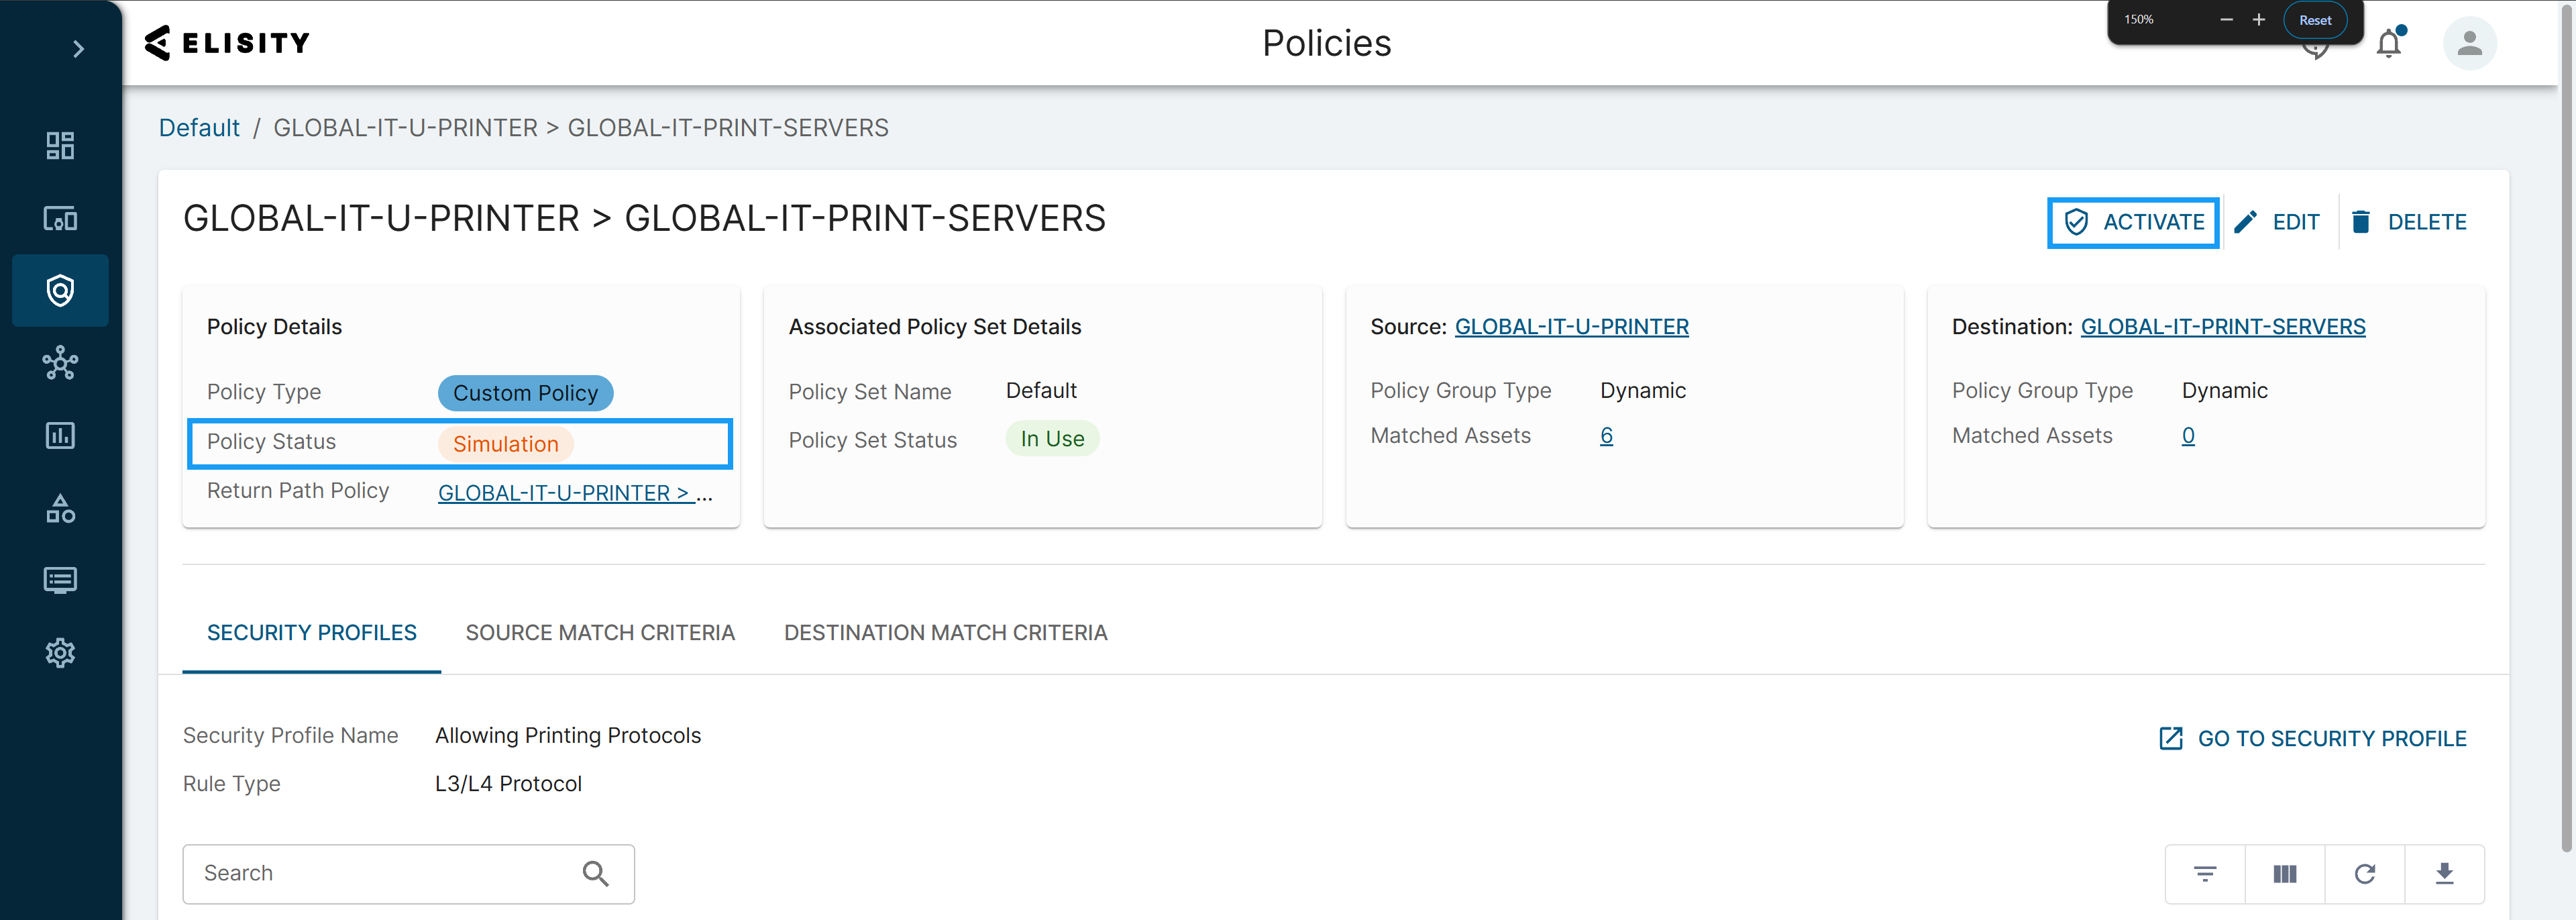Switch to Source Match Criteria tab
Image resolution: width=2576 pixels, height=920 pixels.
click(x=600, y=633)
